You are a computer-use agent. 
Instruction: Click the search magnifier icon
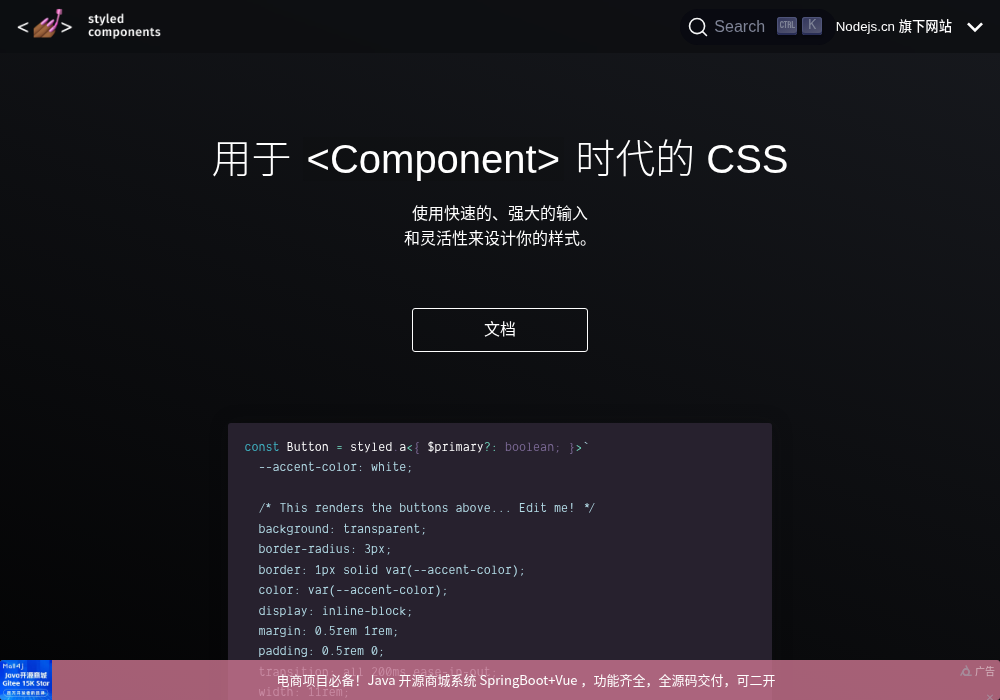[698, 27]
